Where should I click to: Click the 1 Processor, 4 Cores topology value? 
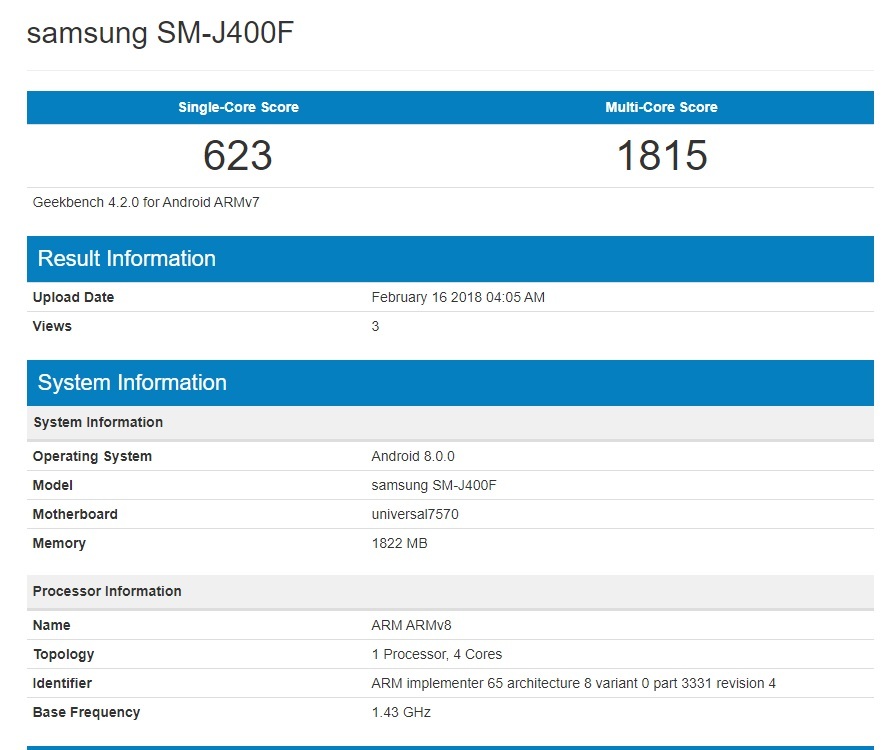point(436,654)
